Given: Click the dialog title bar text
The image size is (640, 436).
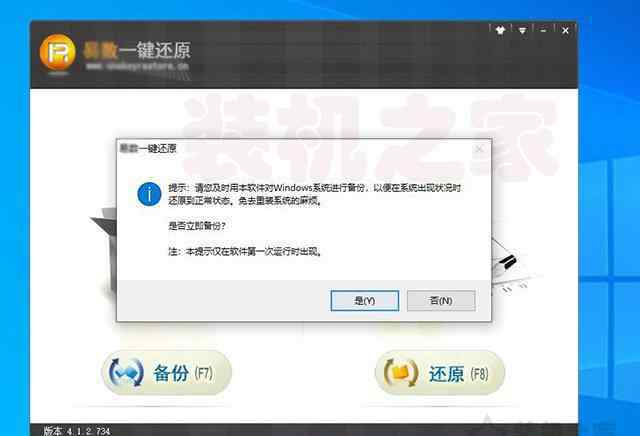Looking at the screenshot, I should [x=148, y=149].
